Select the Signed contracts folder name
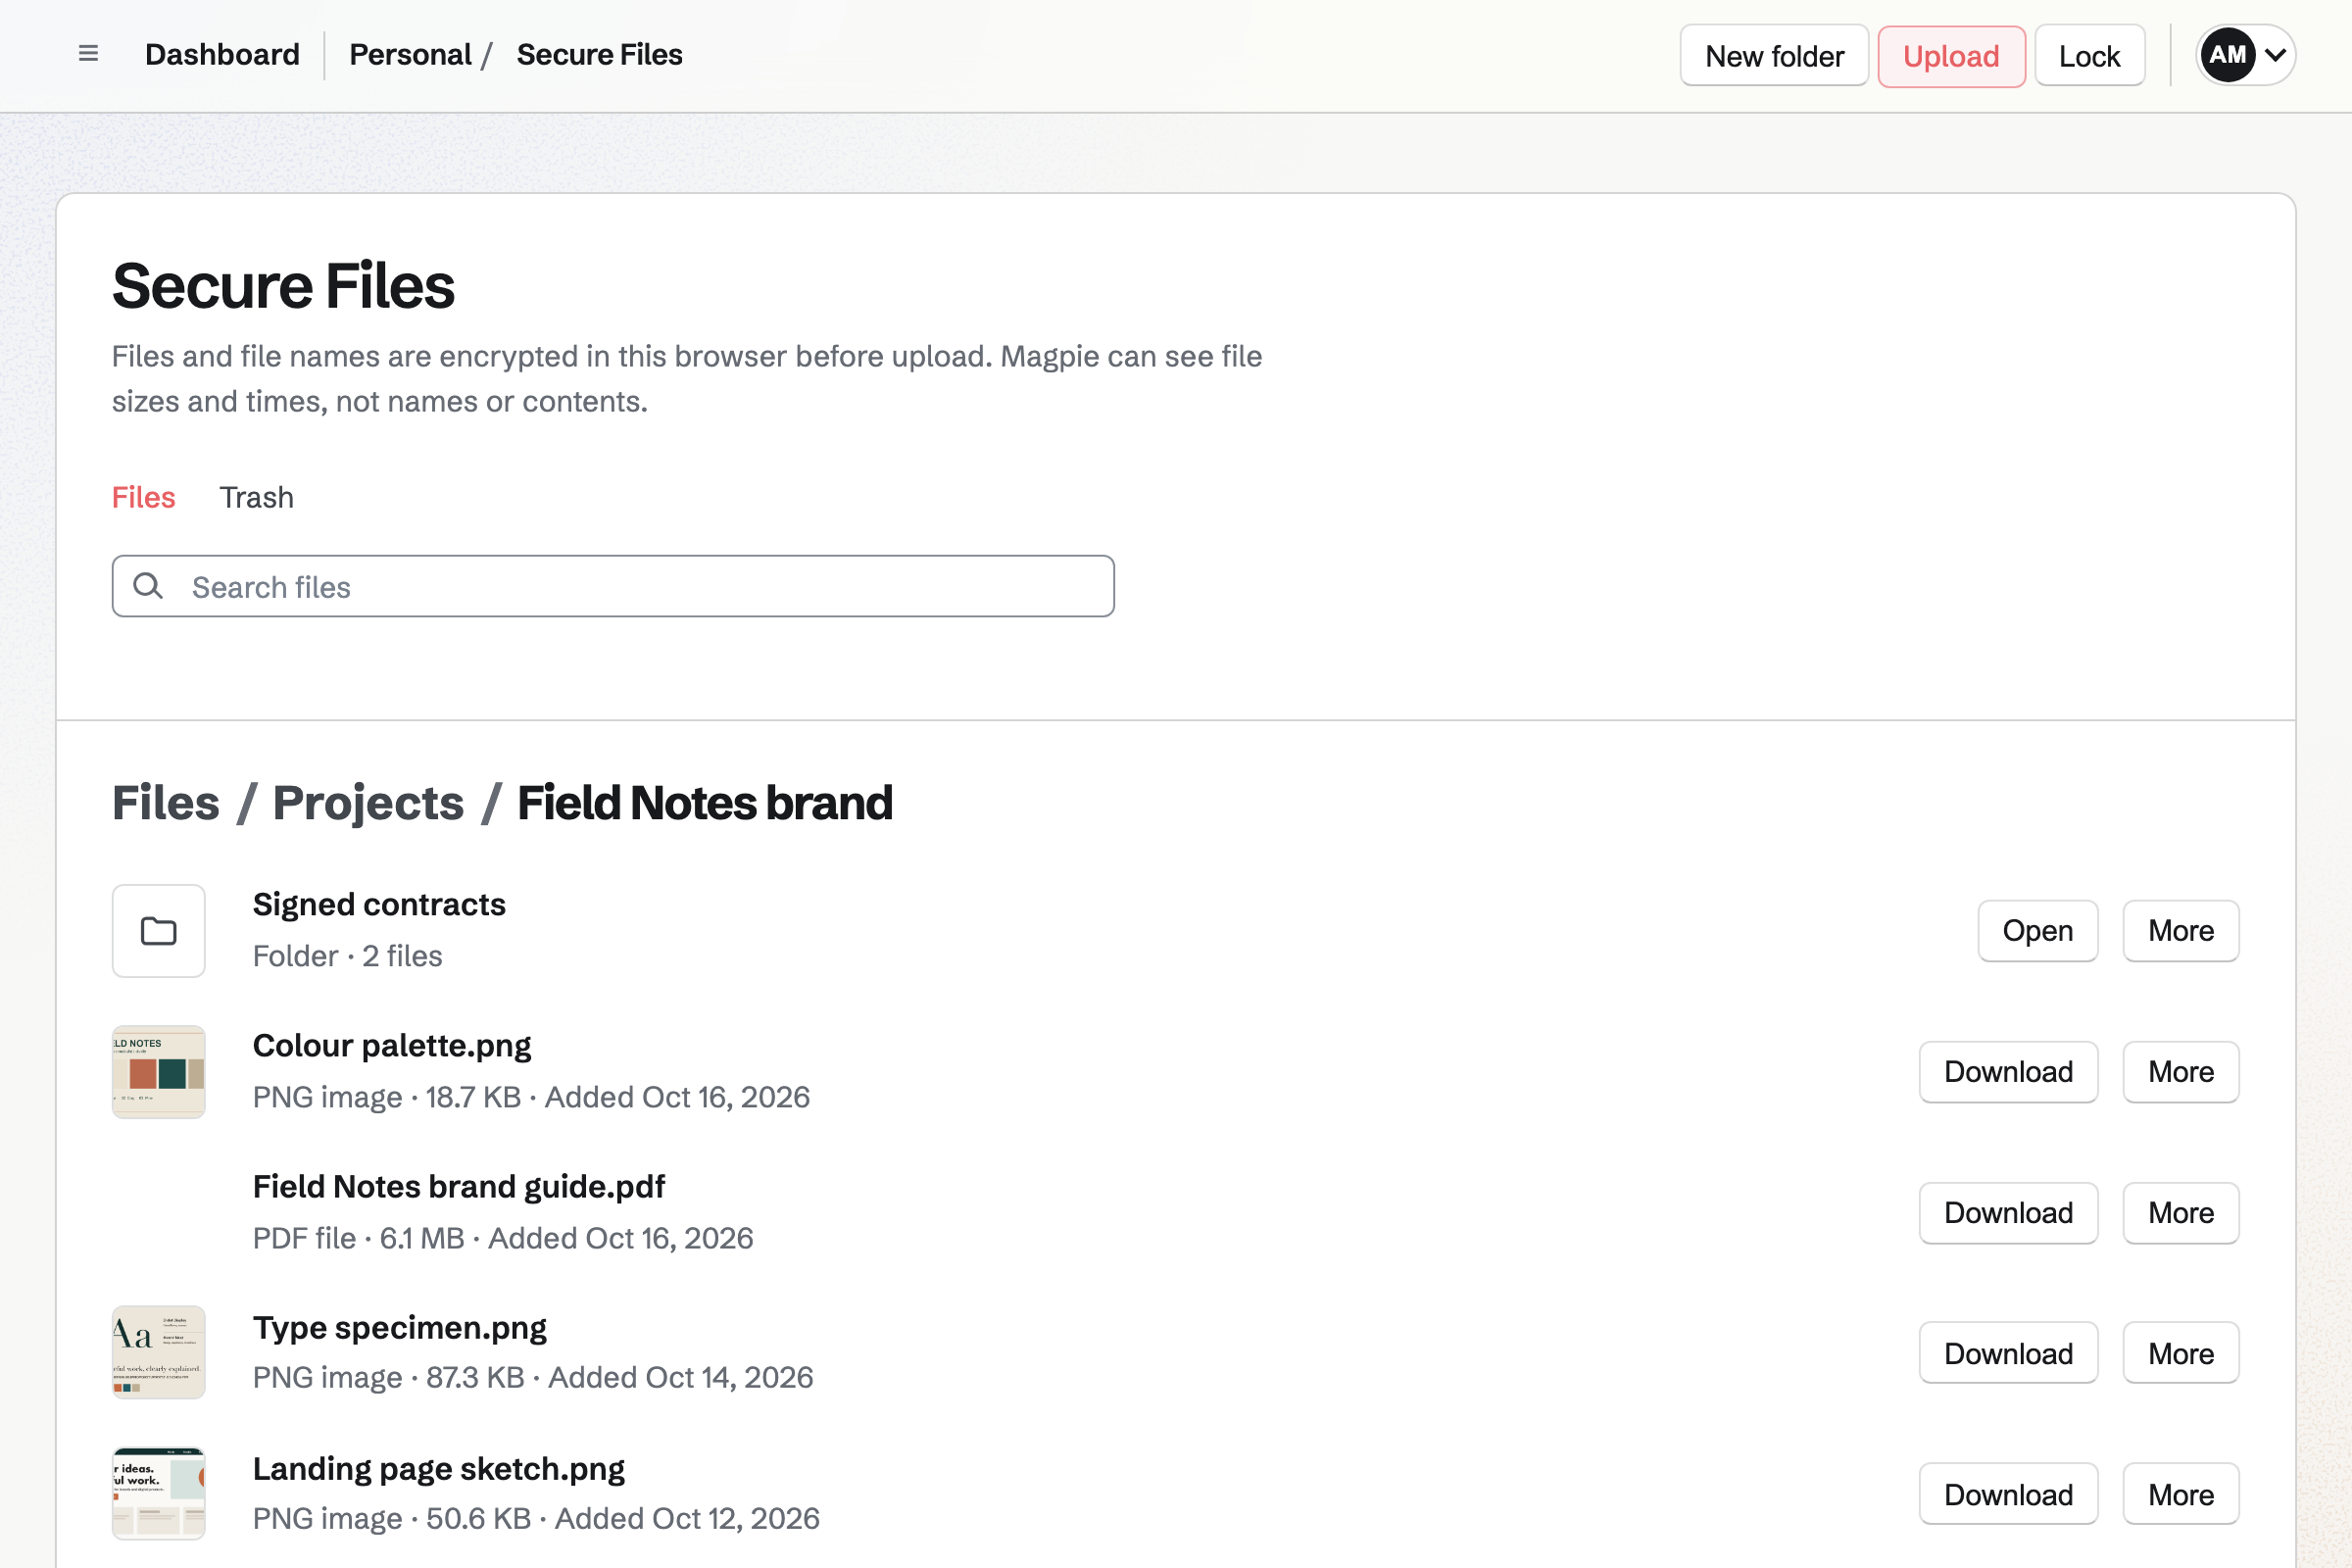This screenshot has width=2352, height=1568. [x=379, y=904]
